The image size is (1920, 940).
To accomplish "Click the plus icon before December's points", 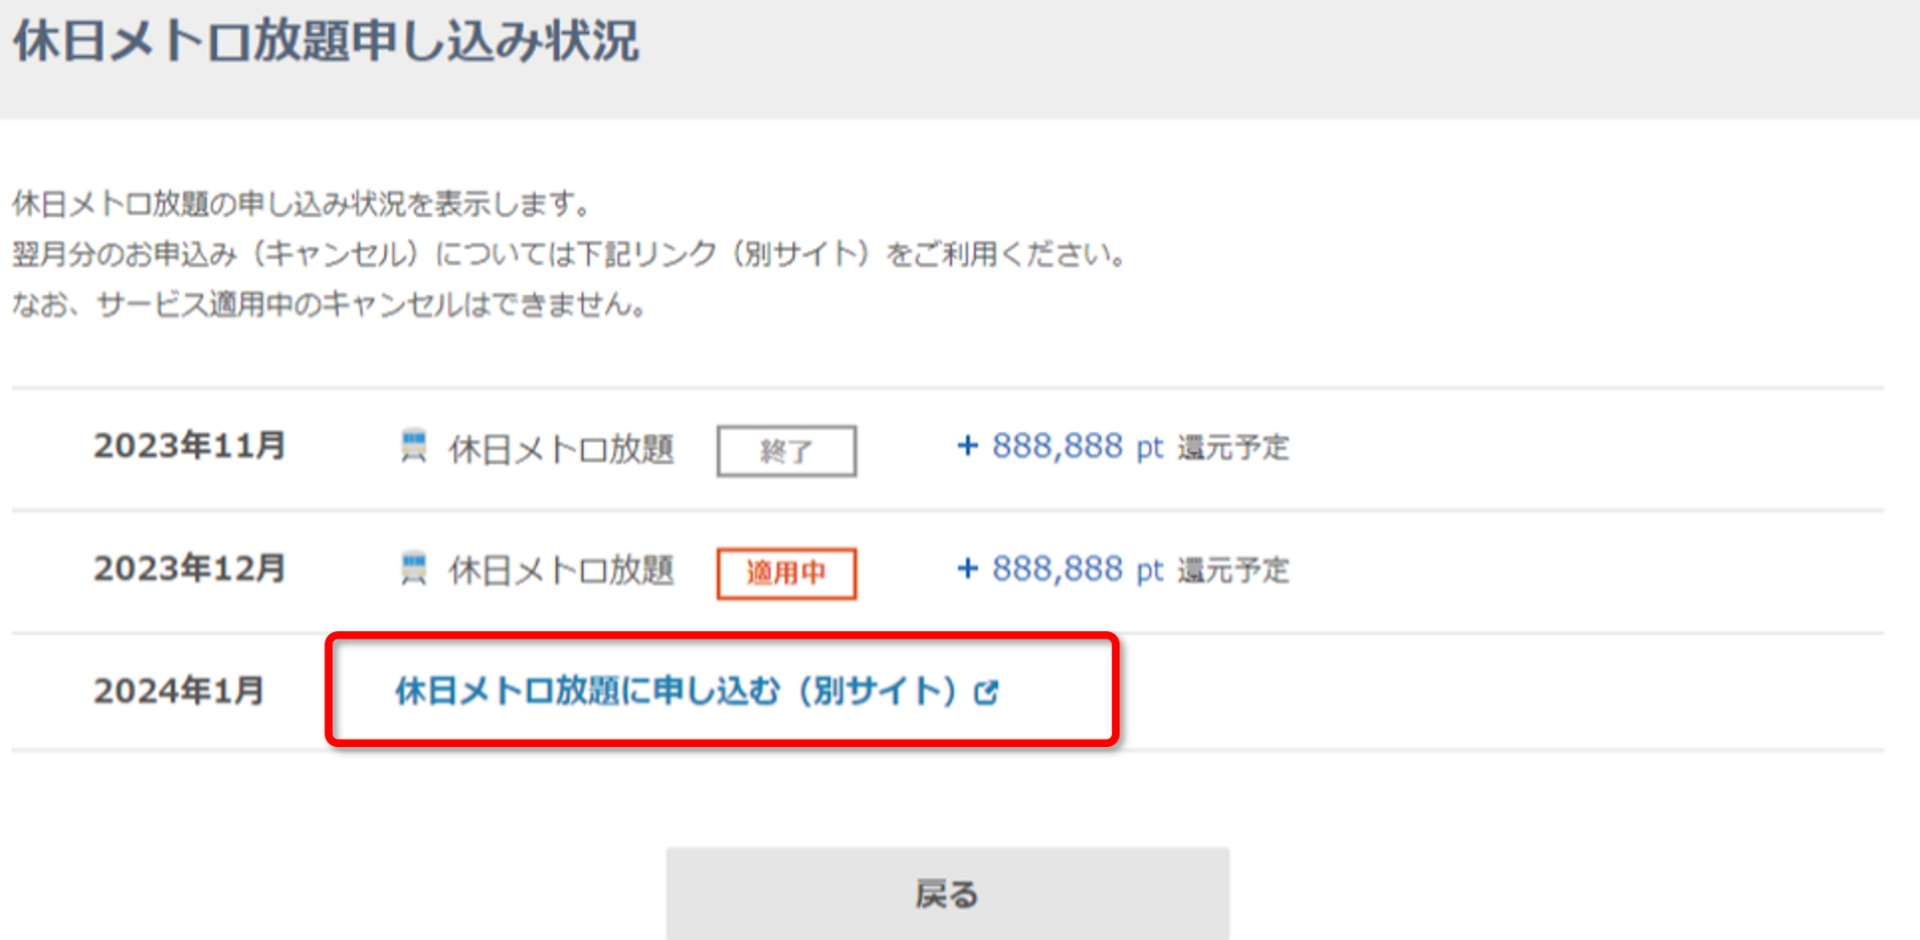I will [x=967, y=569].
